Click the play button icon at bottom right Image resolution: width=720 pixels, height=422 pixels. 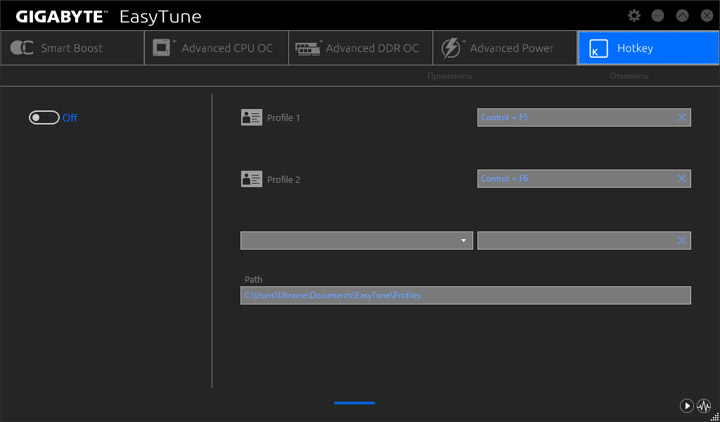coord(686,405)
